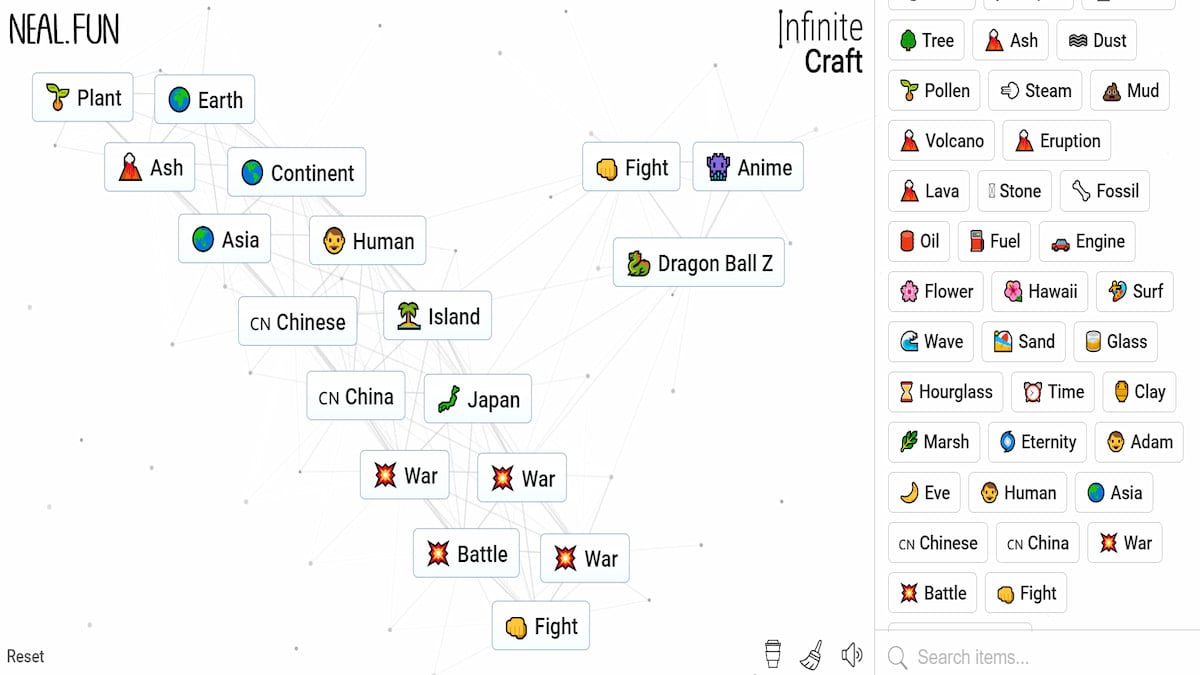Click the Continent element on the board
The image size is (1200, 675).
(296, 172)
